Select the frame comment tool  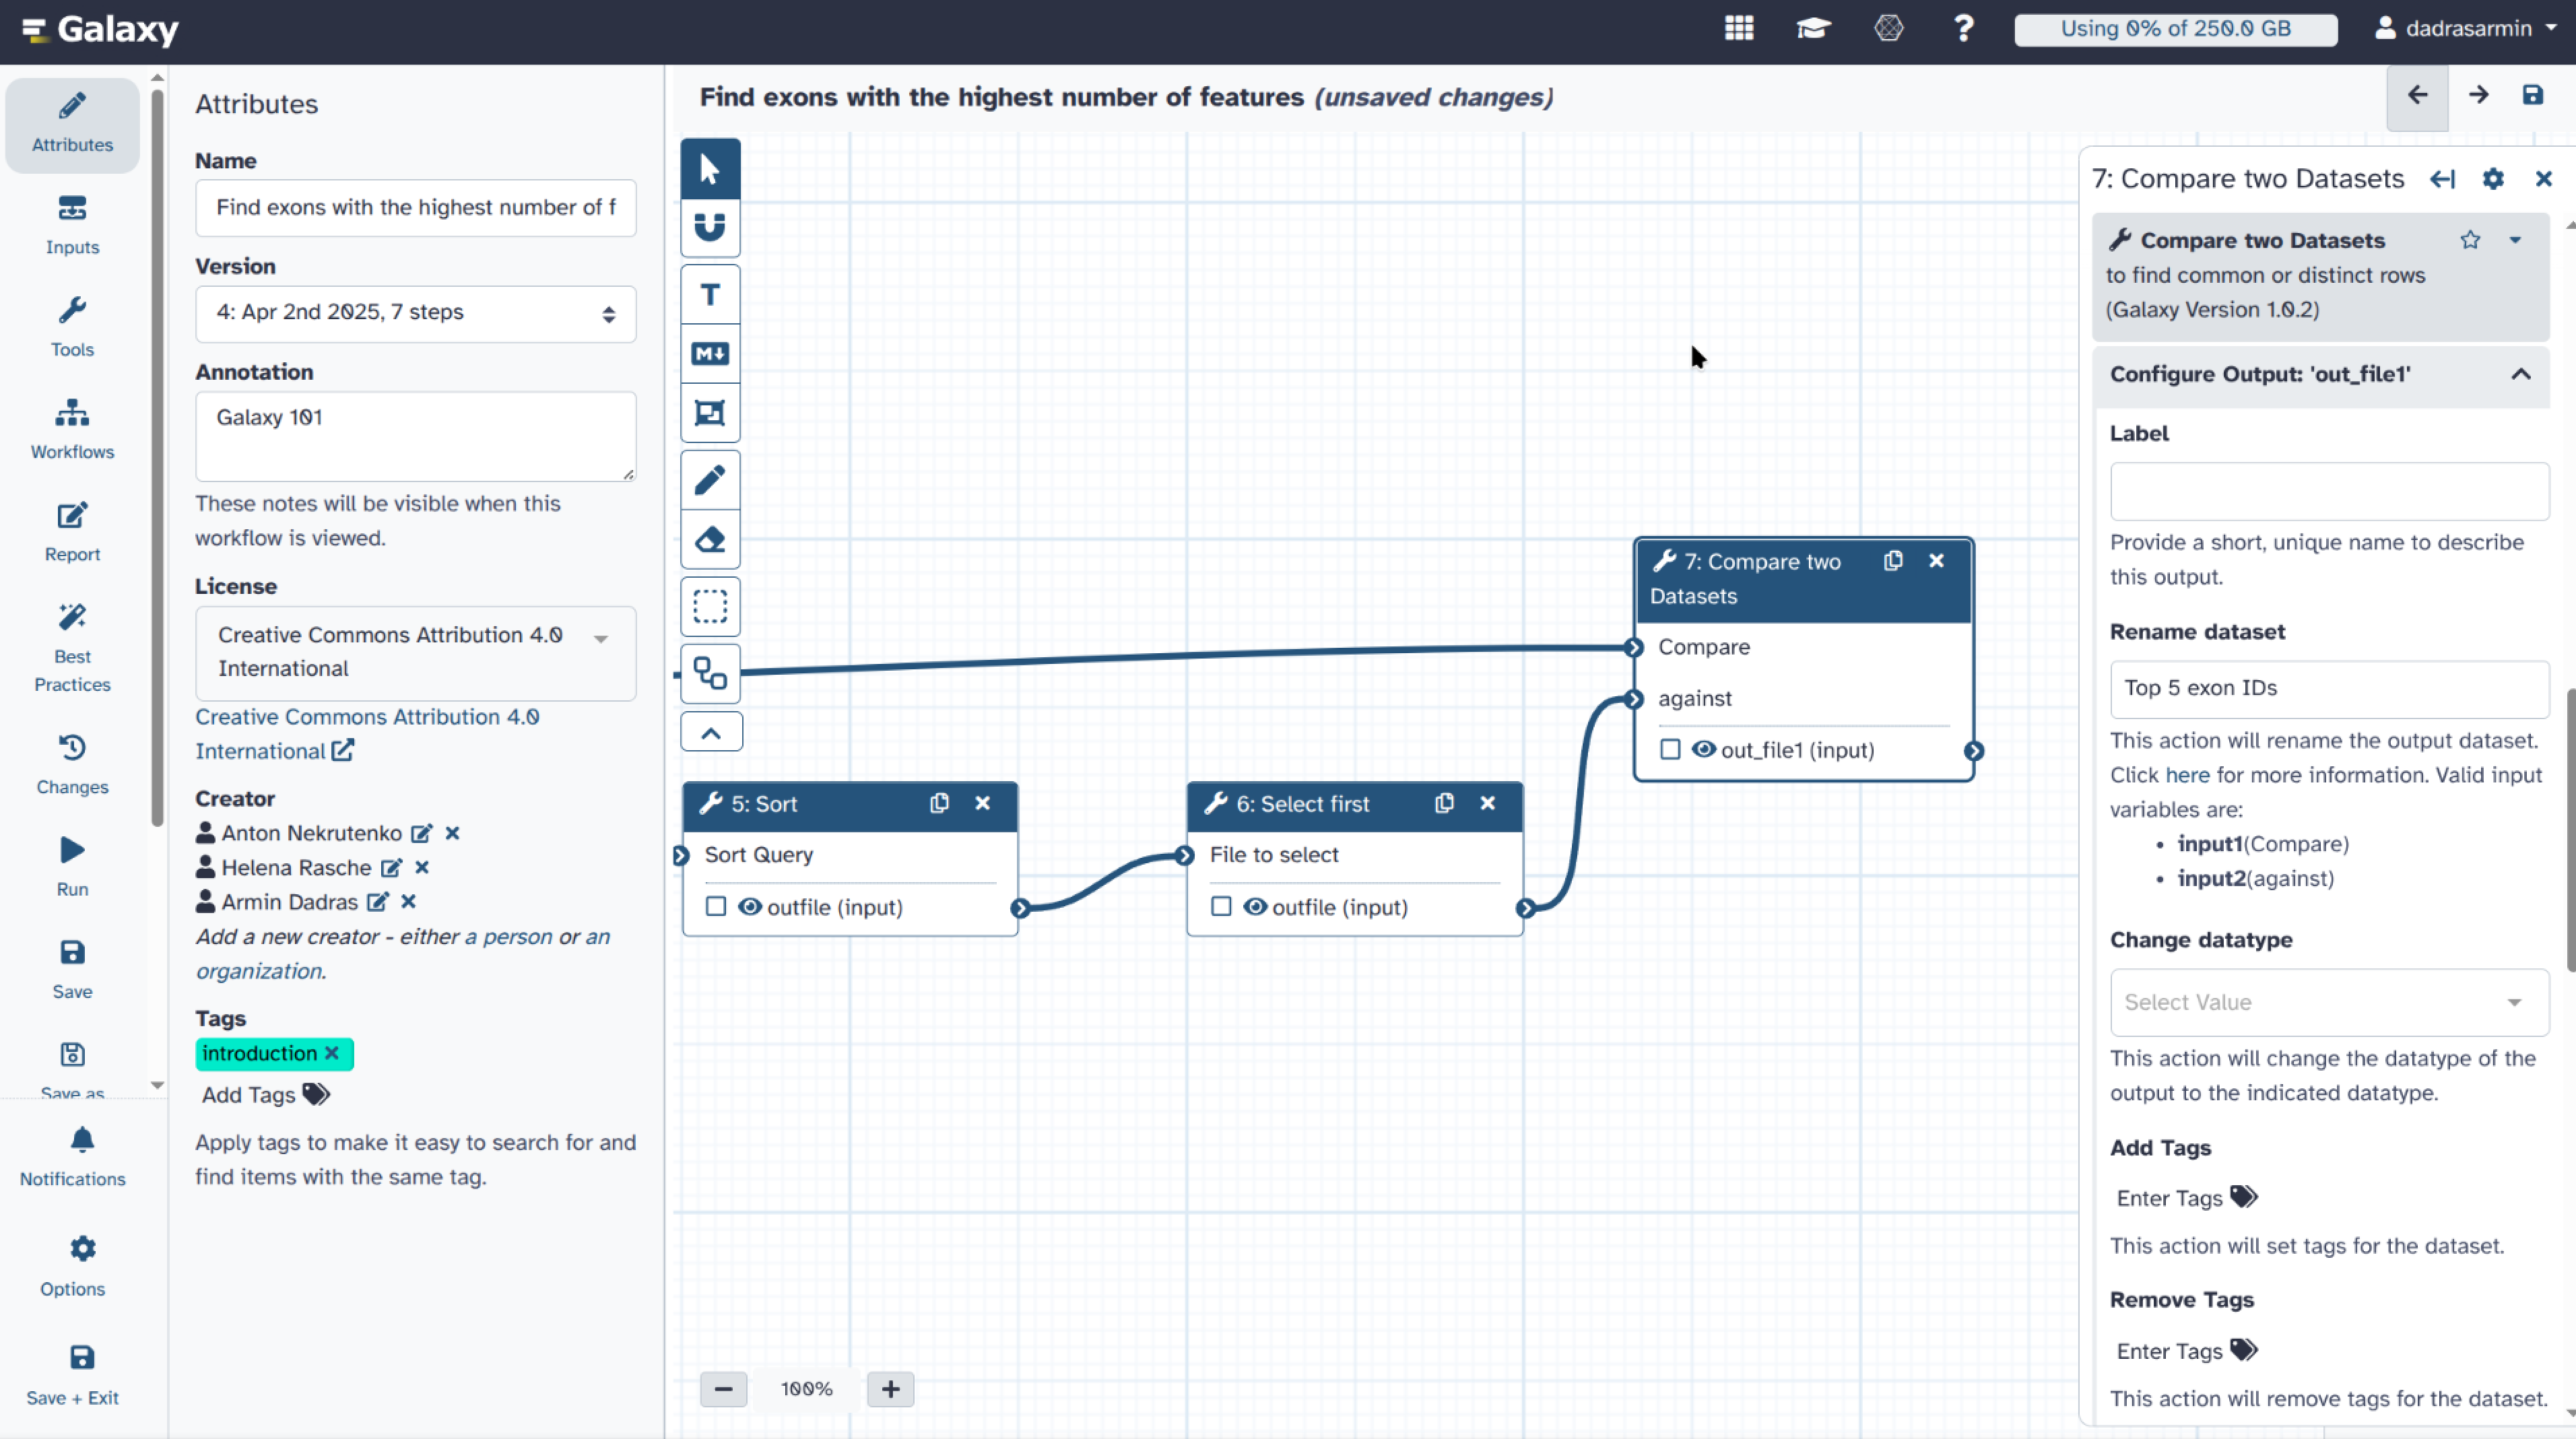coord(710,412)
